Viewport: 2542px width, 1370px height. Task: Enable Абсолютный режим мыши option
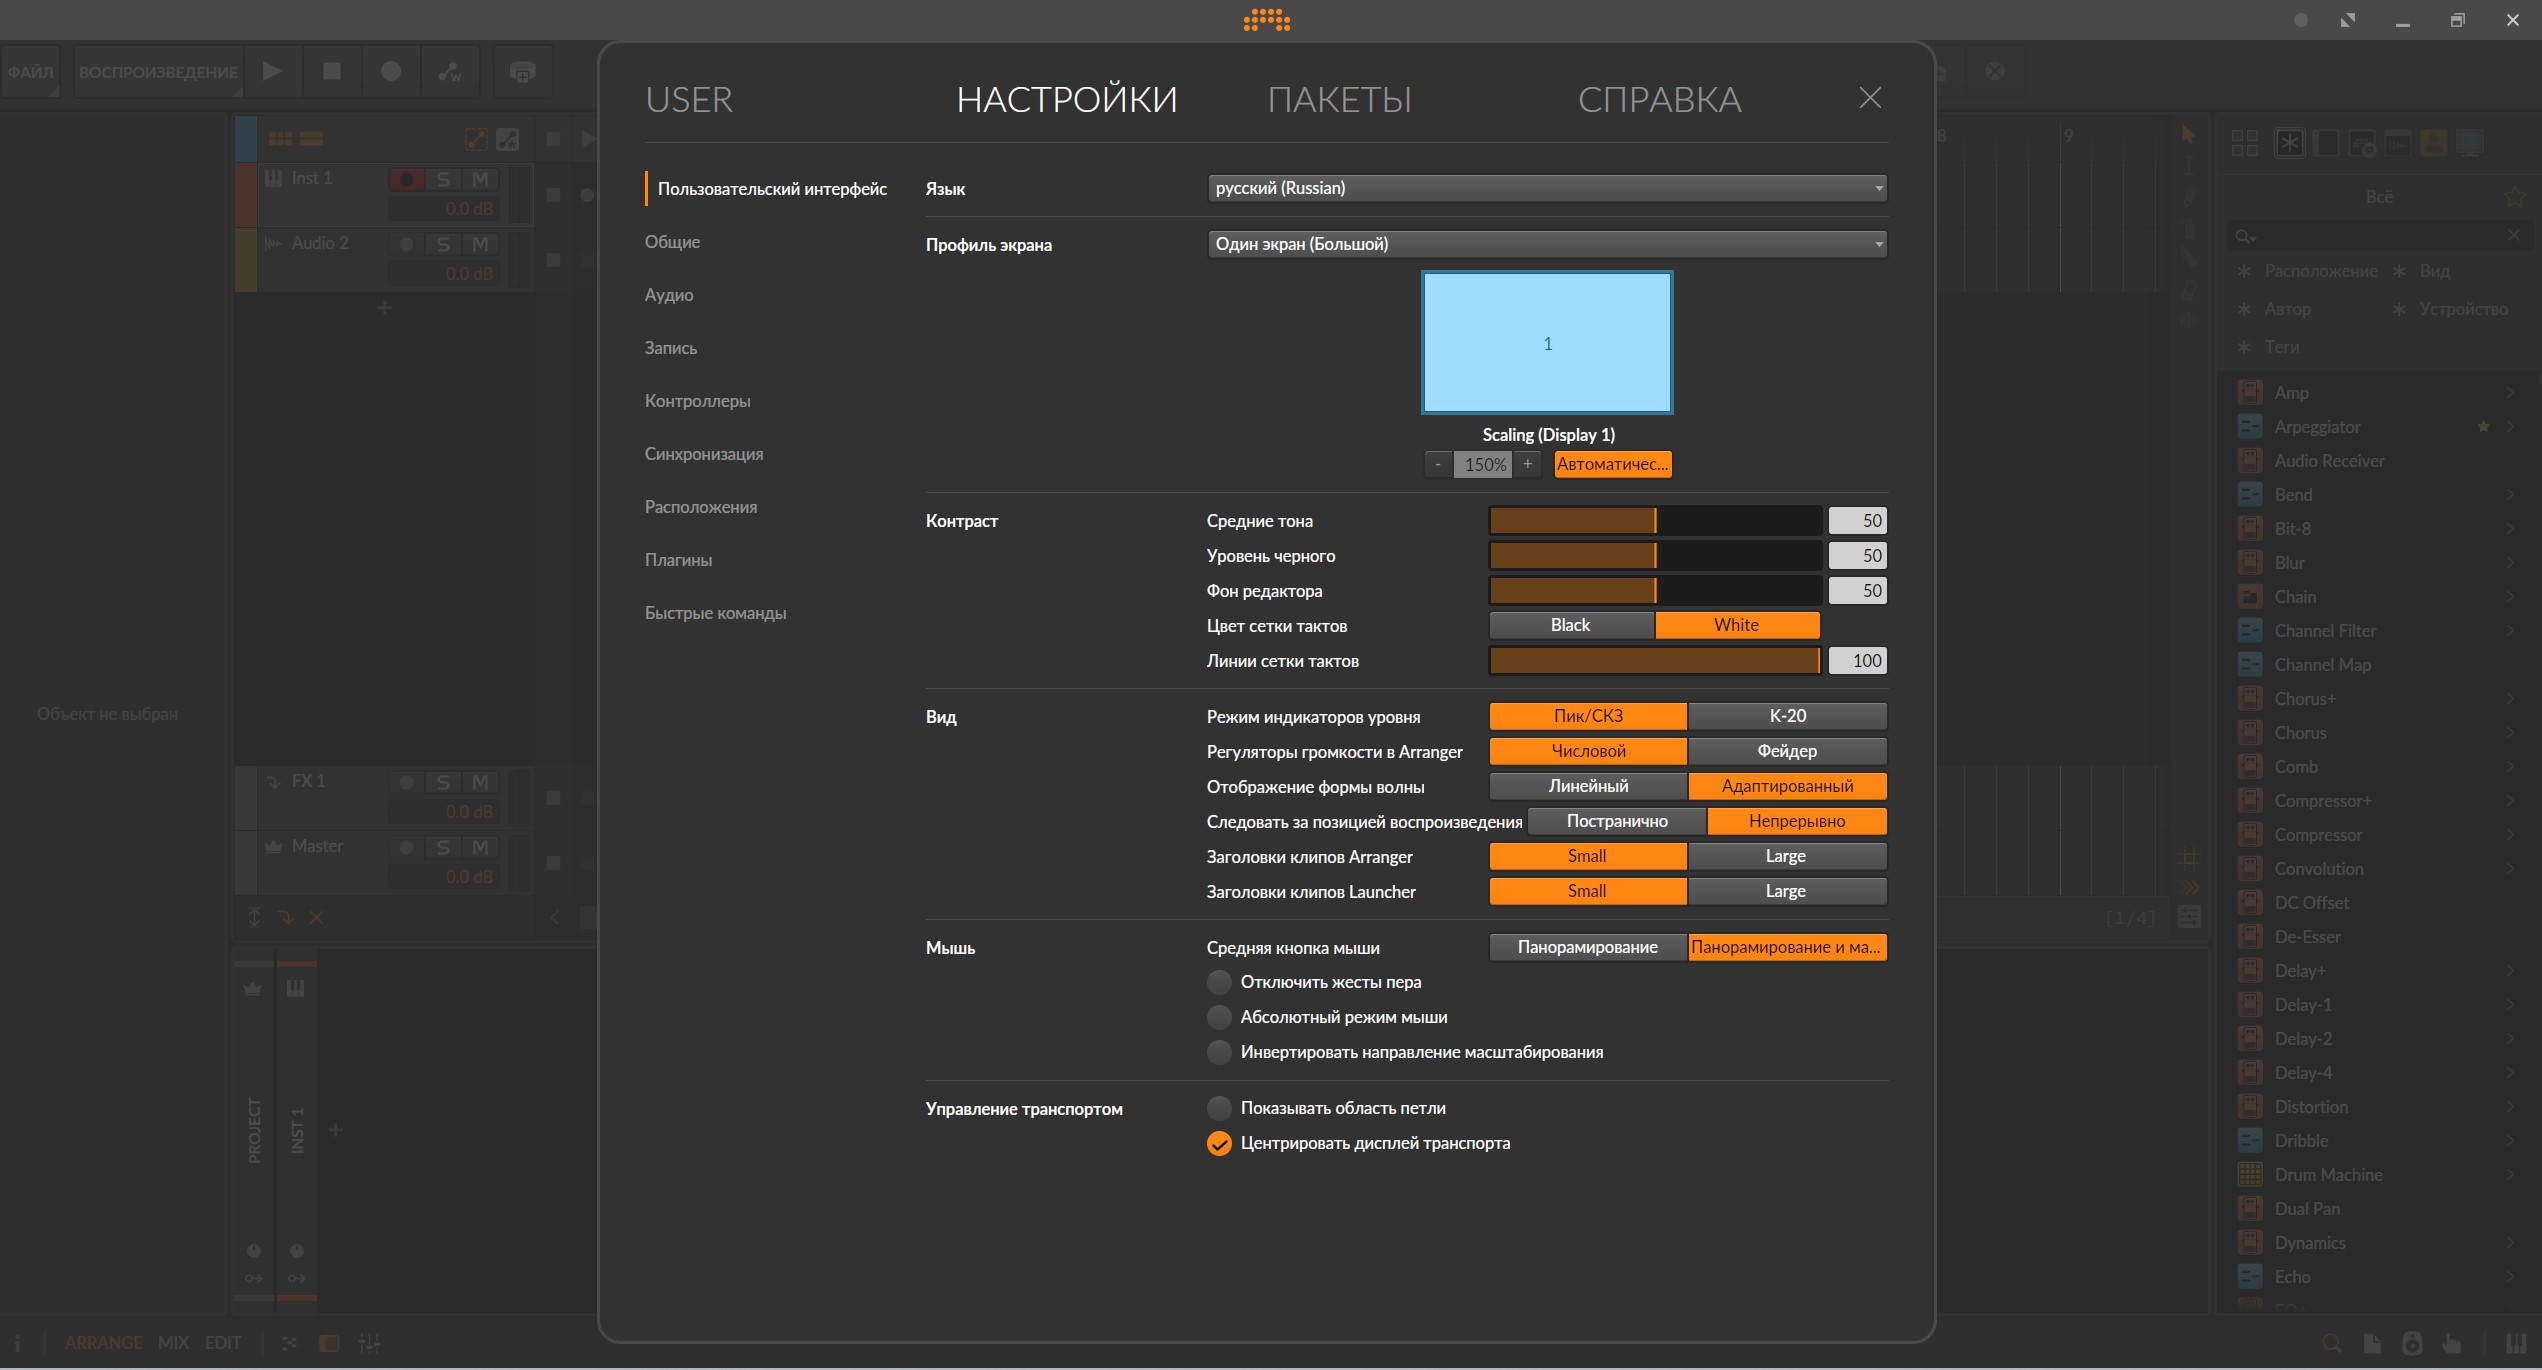pos(1218,1017)
